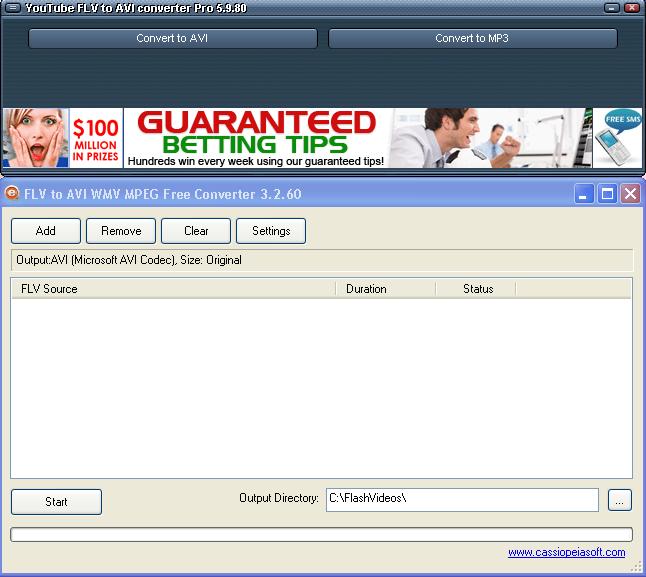This screenshot has width=646, height=577.
Task: Open the $100 Million in Prizes ad
Action: 63,138
